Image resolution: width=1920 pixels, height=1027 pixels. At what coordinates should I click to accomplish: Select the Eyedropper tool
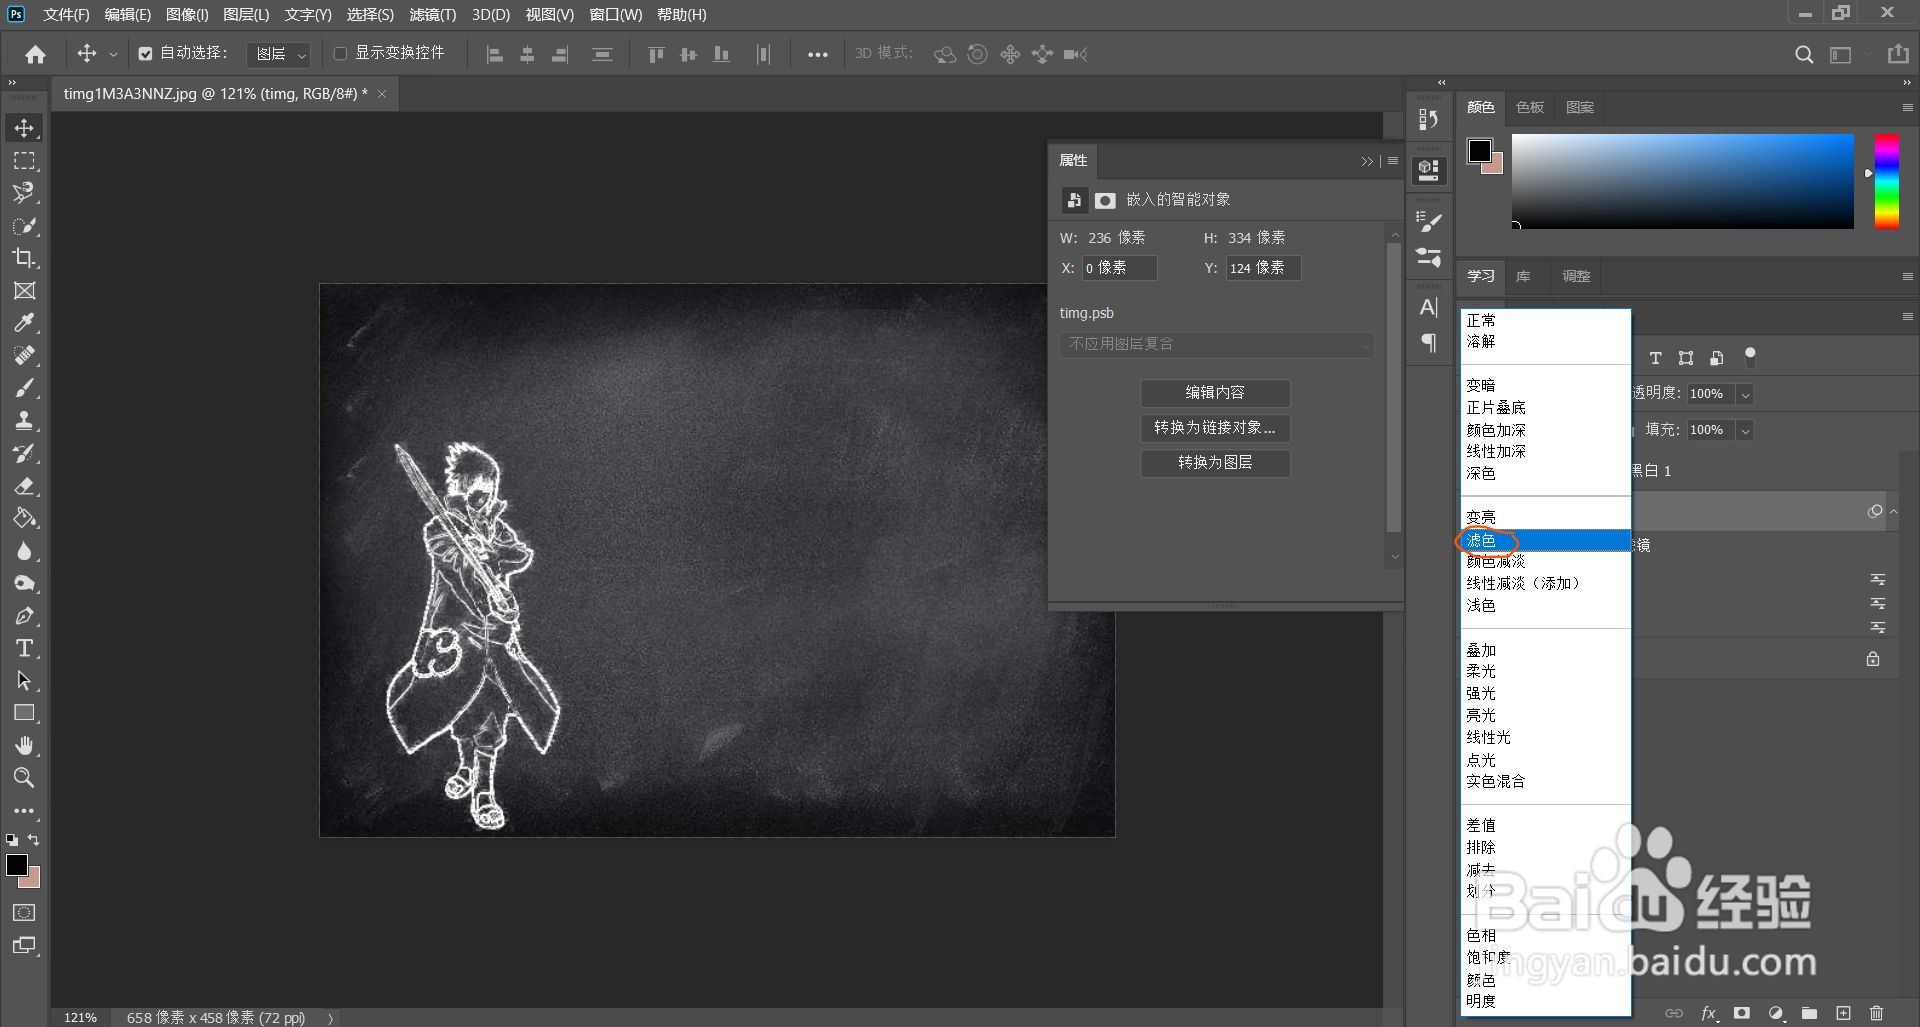click(24, 323)
